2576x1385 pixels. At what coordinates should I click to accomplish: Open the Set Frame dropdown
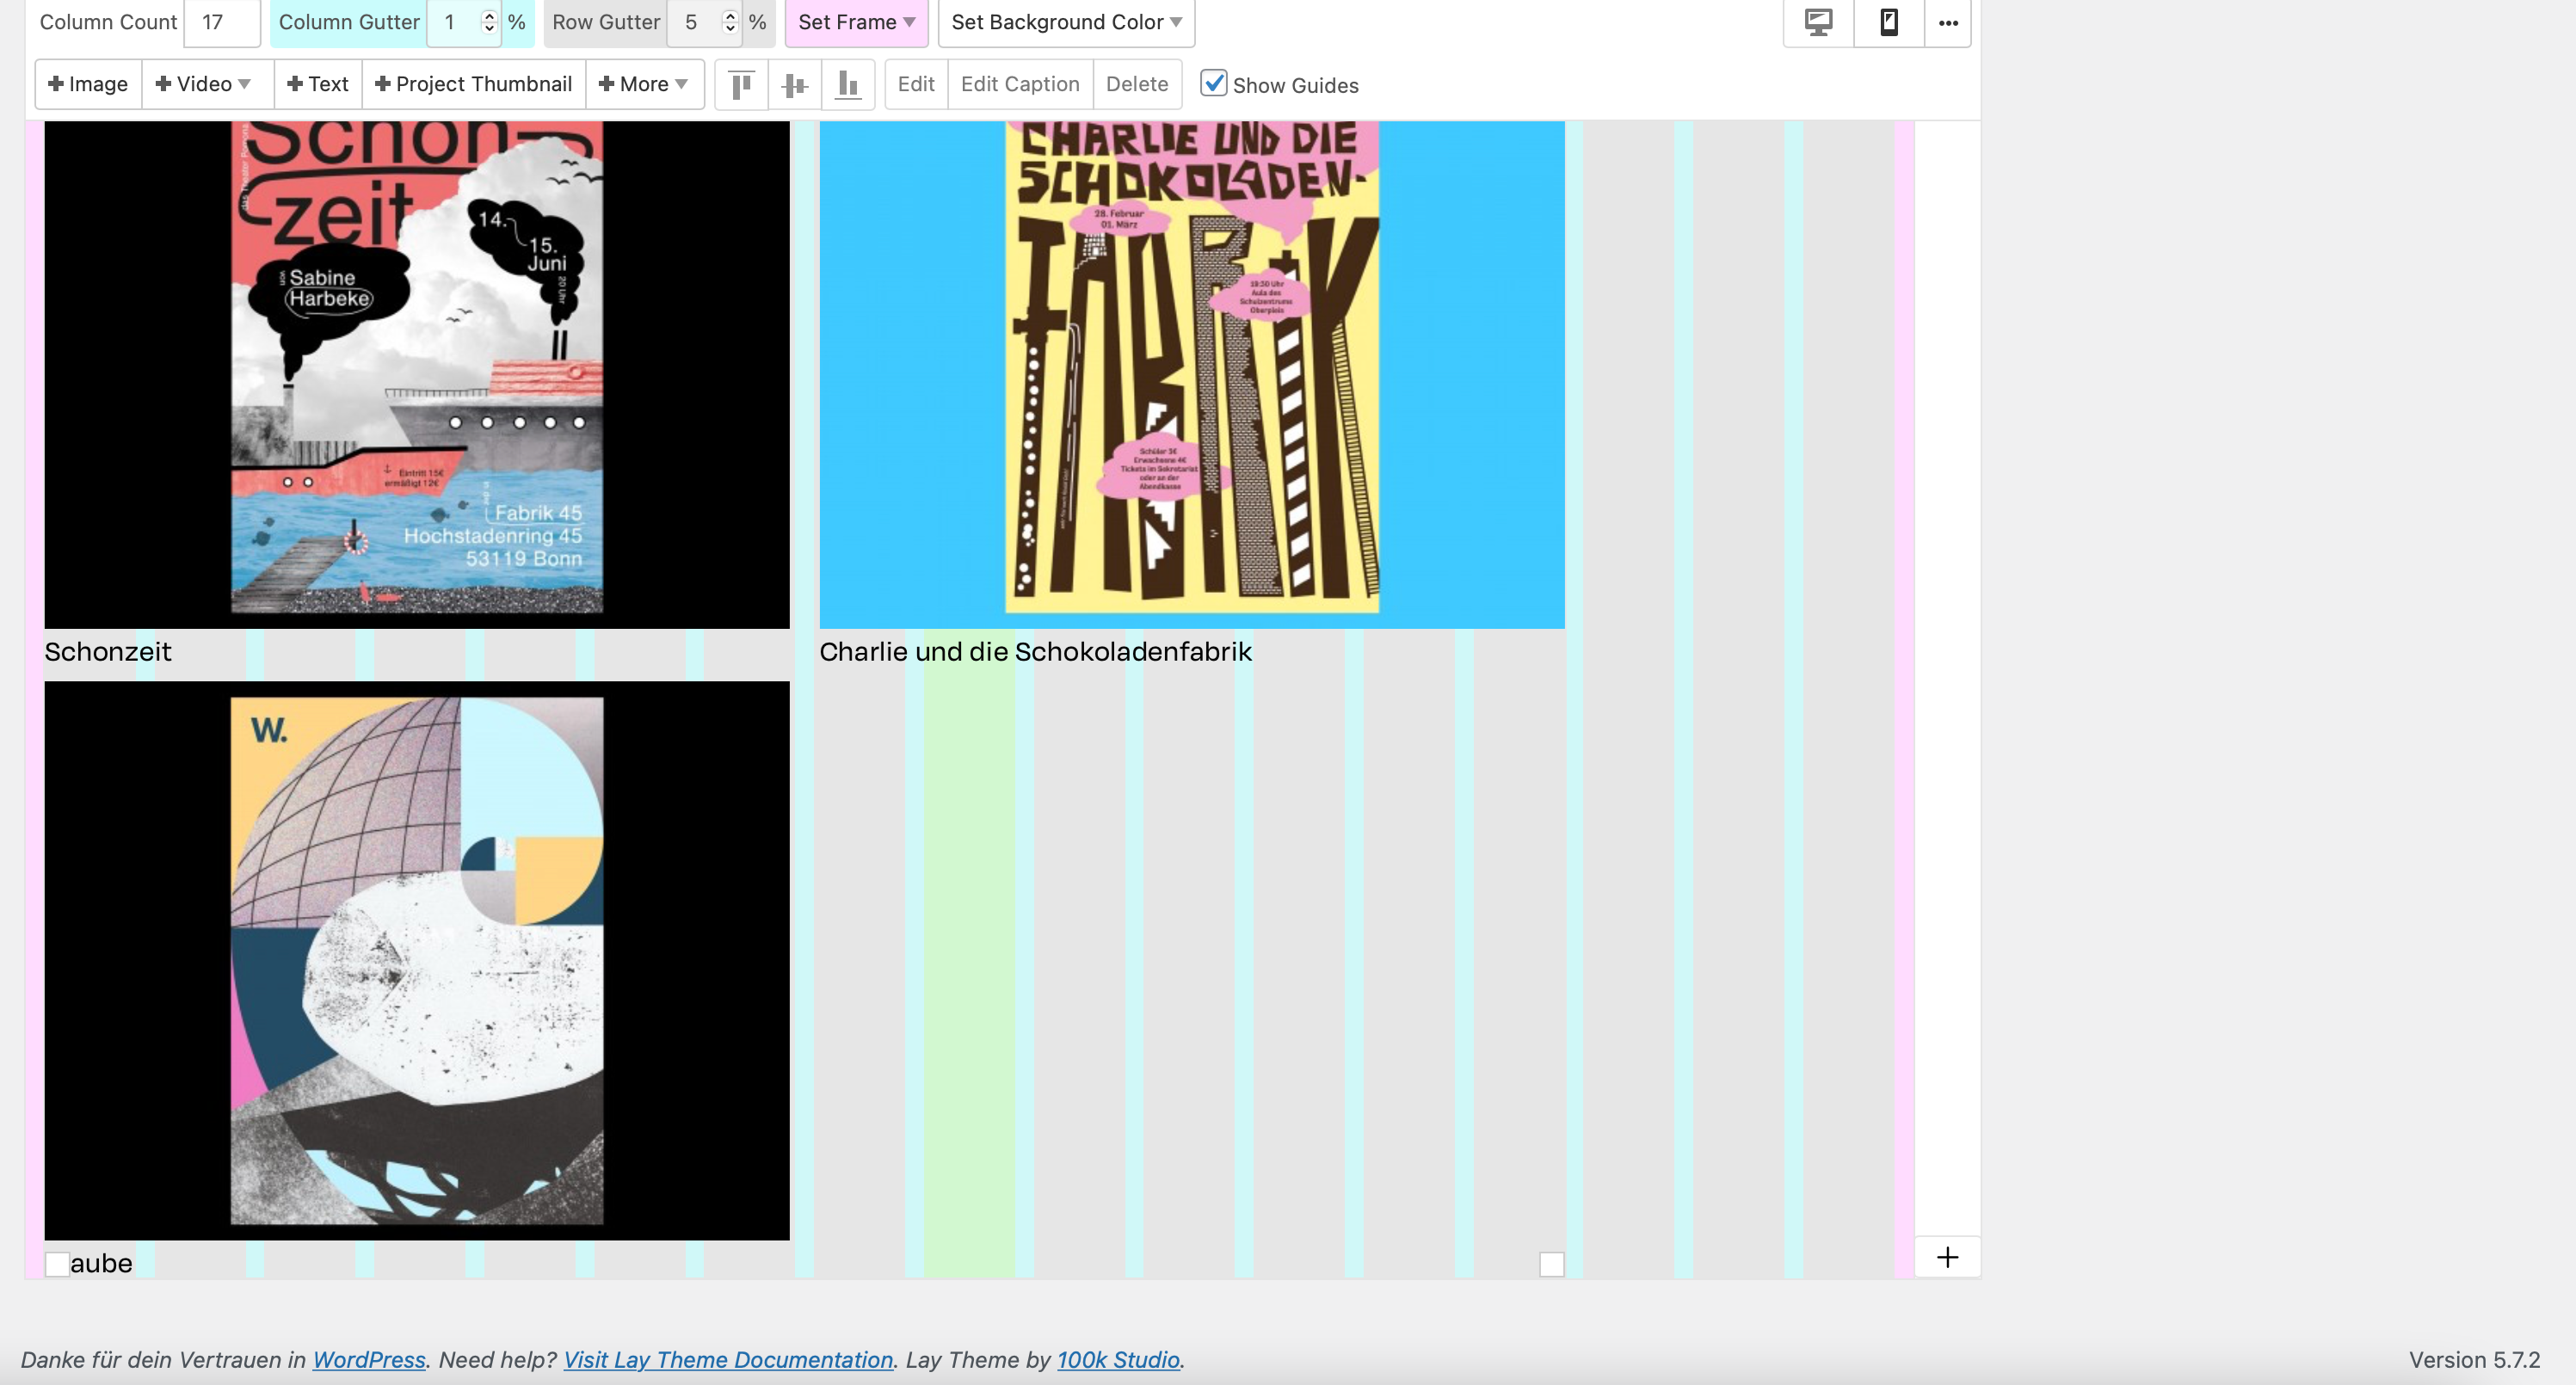856,22
